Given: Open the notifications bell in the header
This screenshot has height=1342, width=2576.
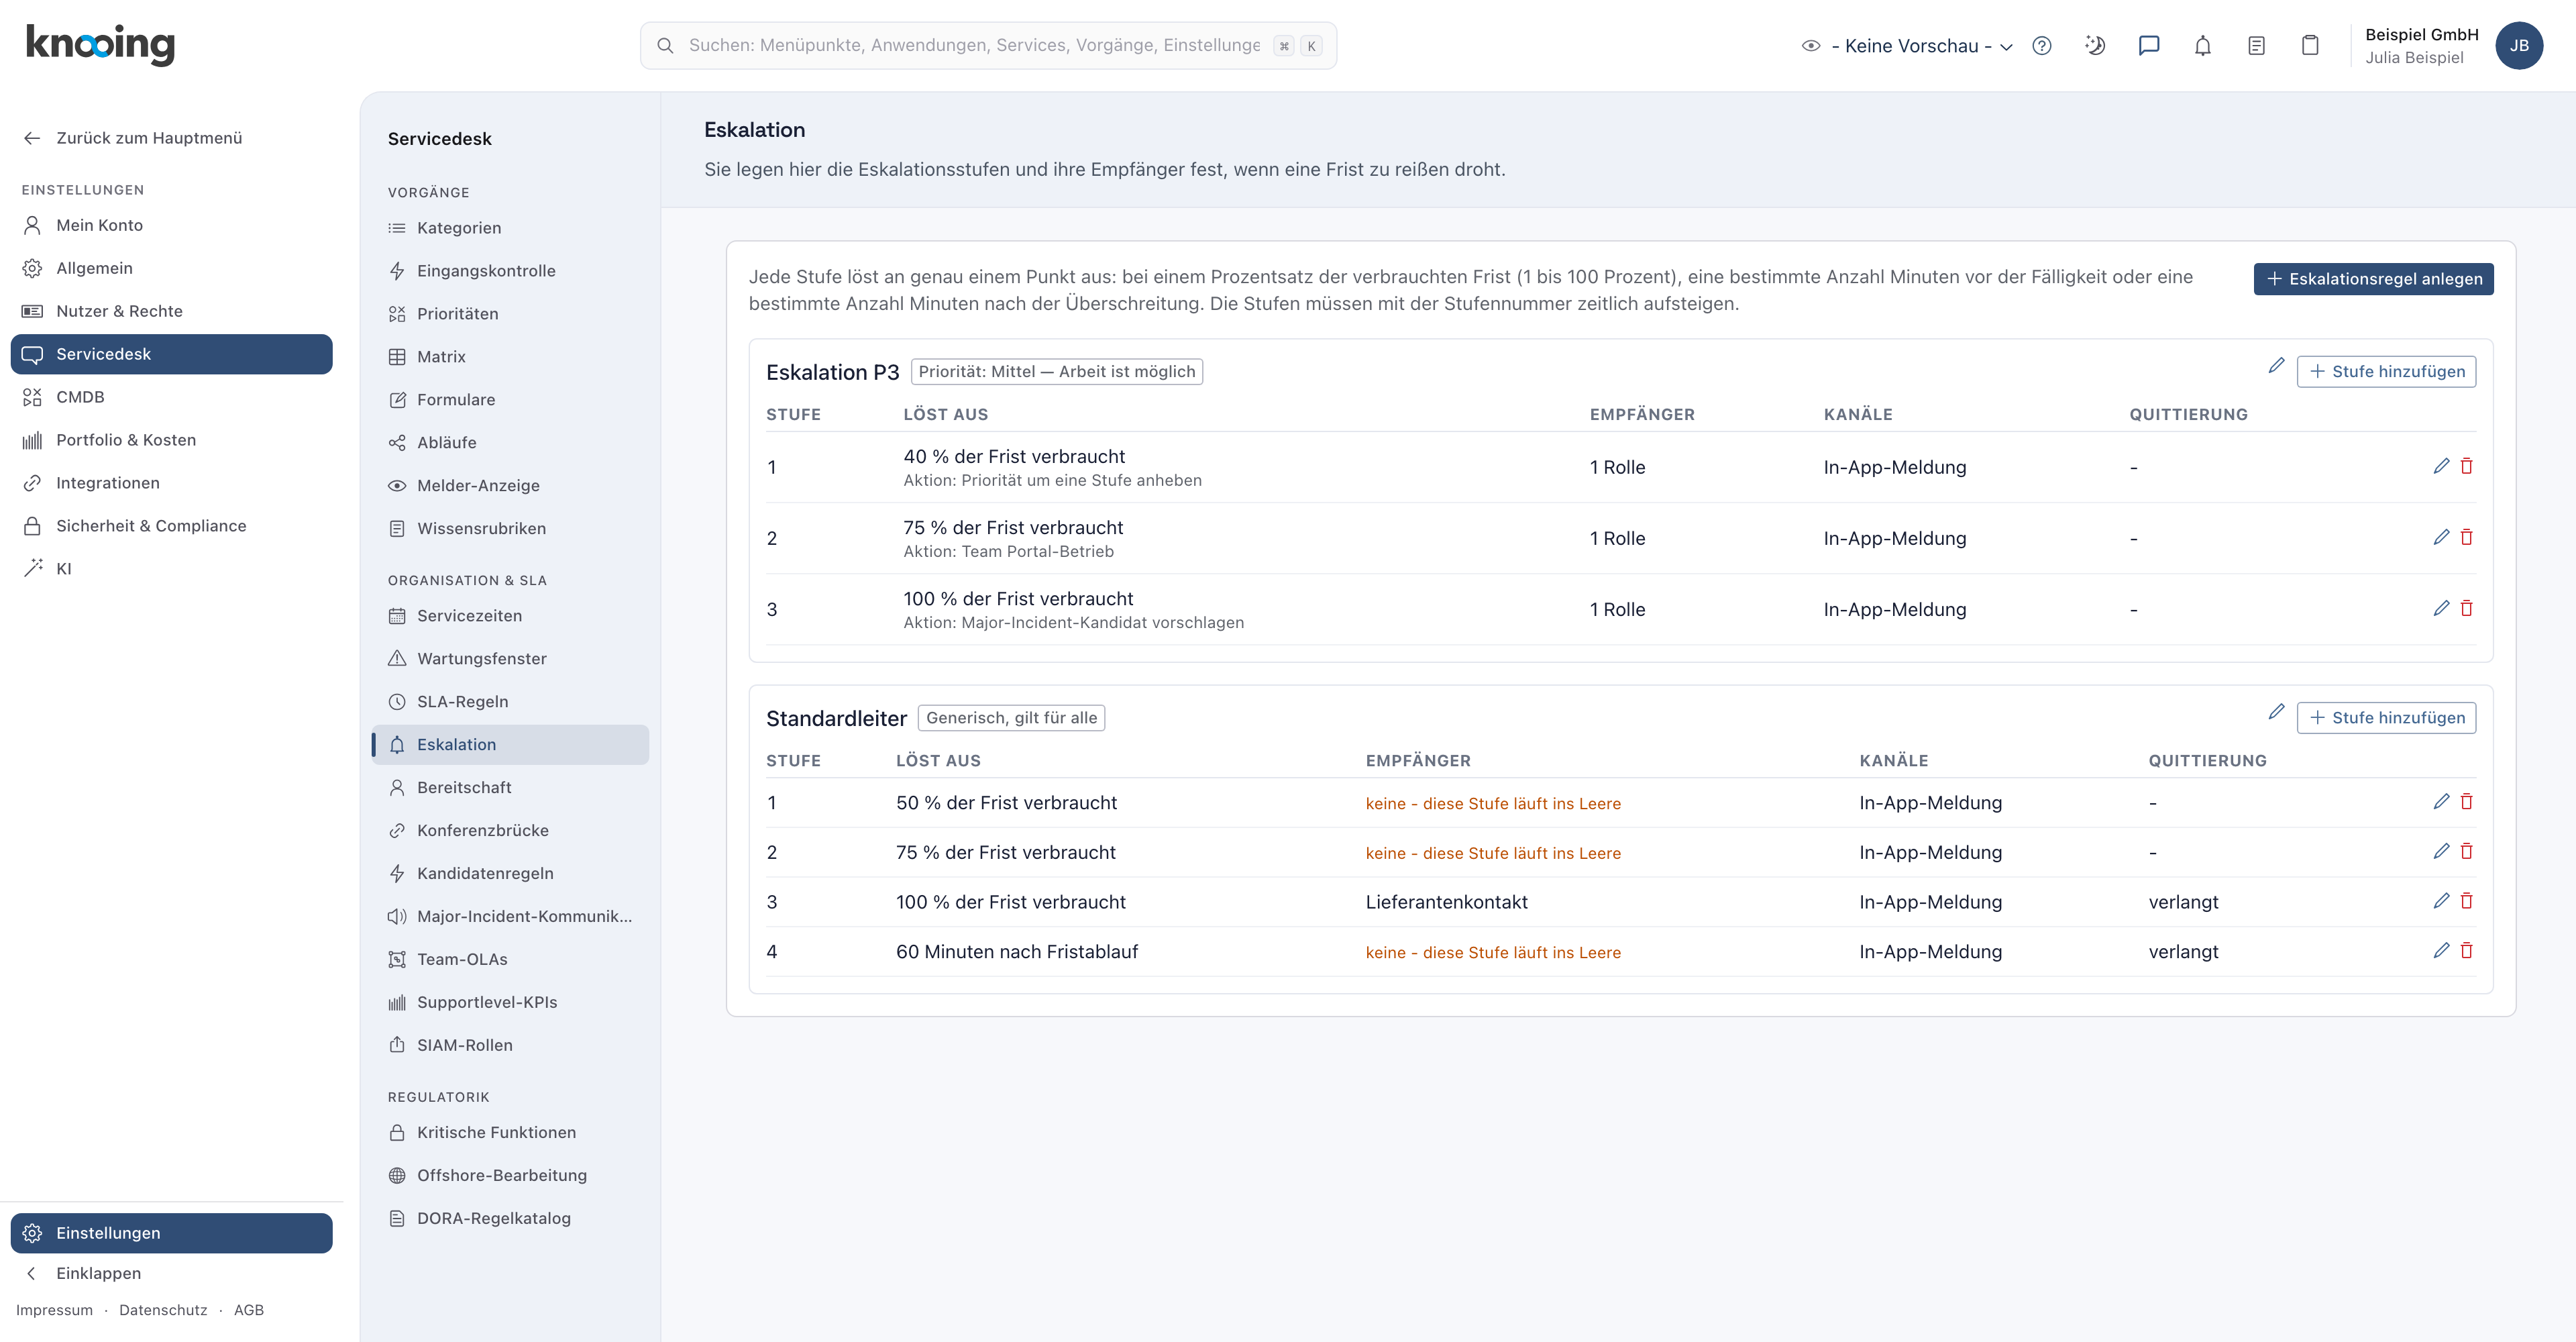Looking at the screenshot, I should pos(2202,46).
